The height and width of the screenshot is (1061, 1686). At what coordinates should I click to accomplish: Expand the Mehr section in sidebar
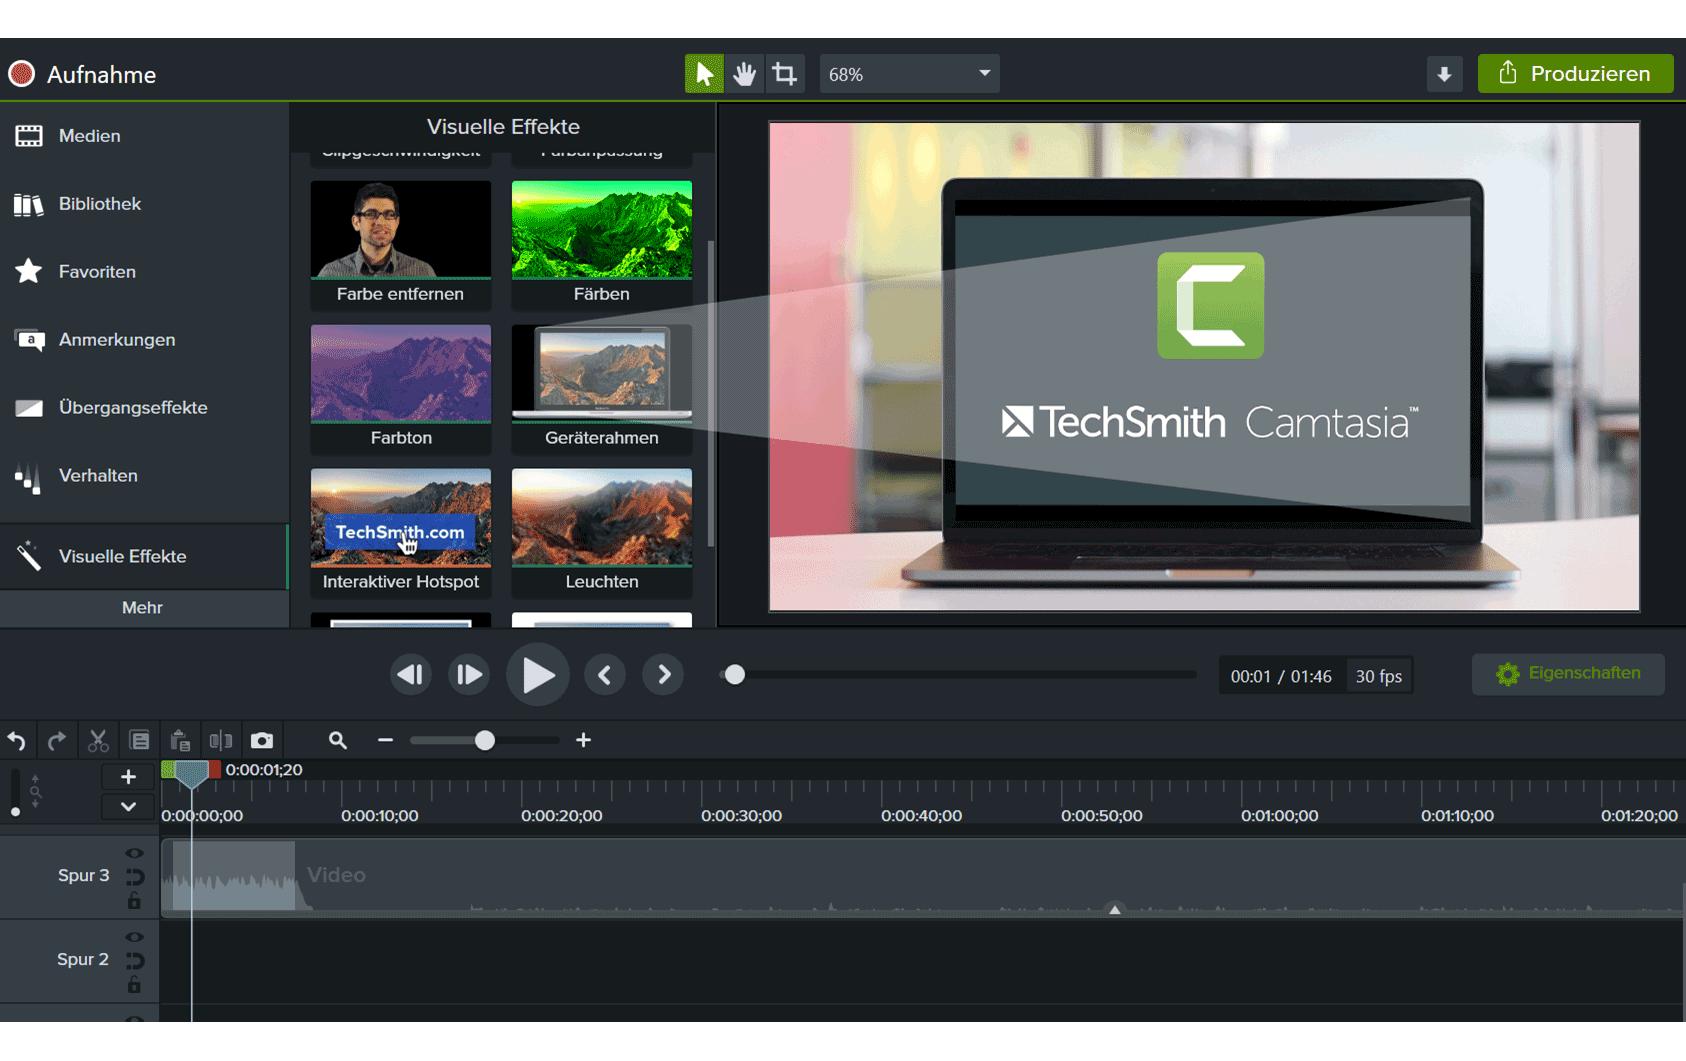coord(143,608)
